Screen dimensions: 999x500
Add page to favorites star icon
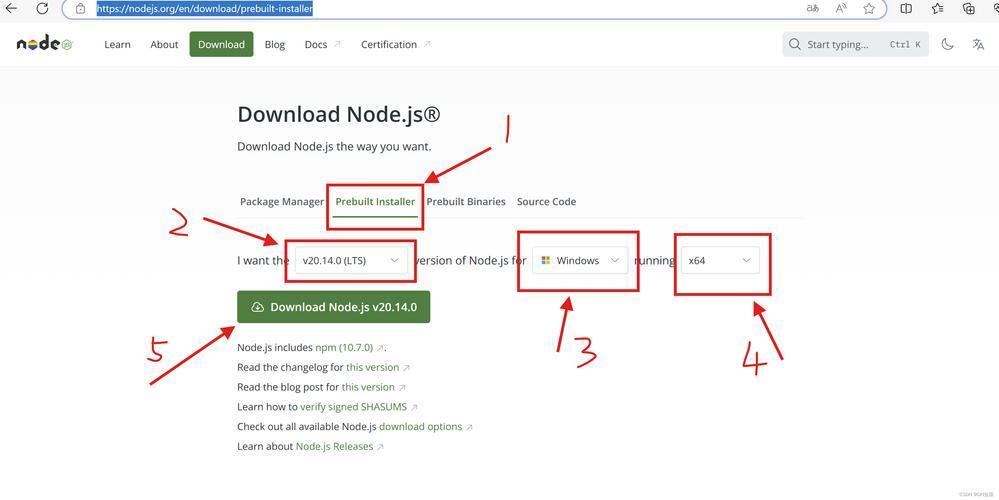(x=869, y=8)
